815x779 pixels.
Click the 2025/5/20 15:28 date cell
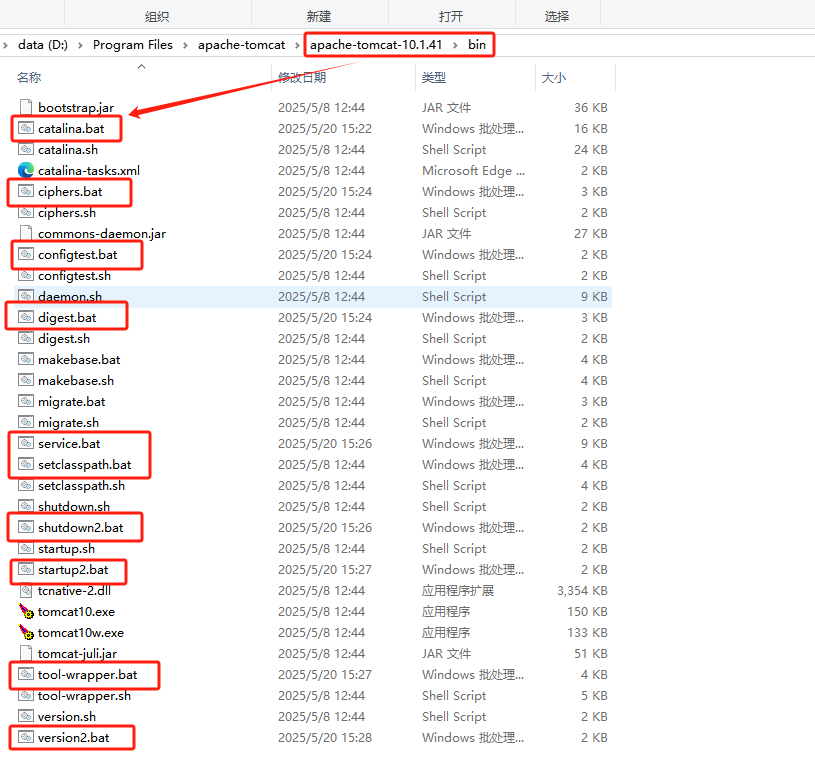(325, 737)
